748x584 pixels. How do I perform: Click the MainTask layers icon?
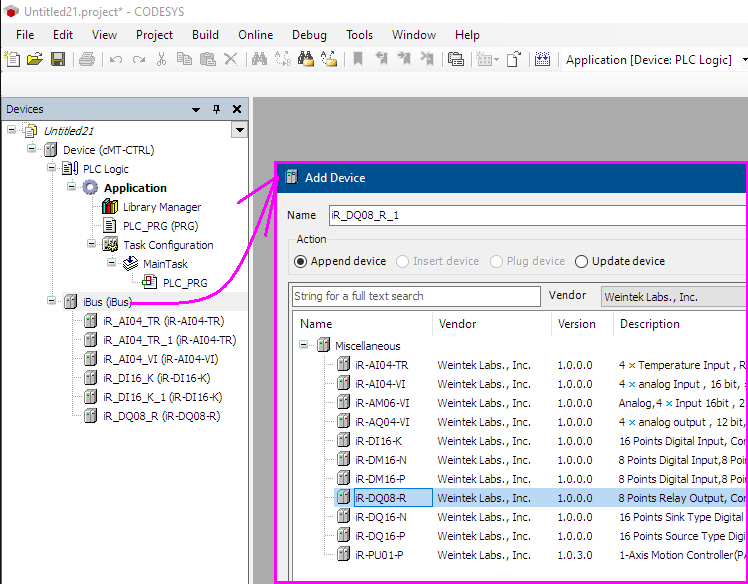click(x=130, y=263)
